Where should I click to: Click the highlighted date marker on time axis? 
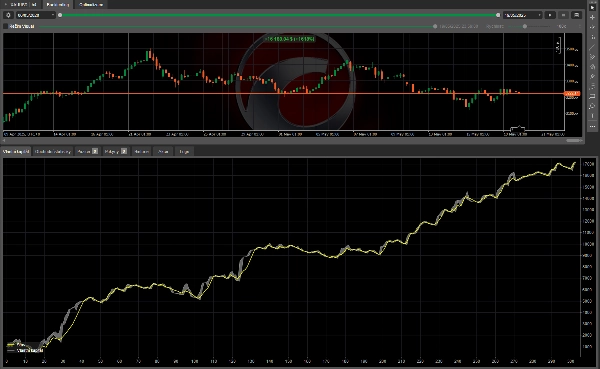(x=518, y=129)
